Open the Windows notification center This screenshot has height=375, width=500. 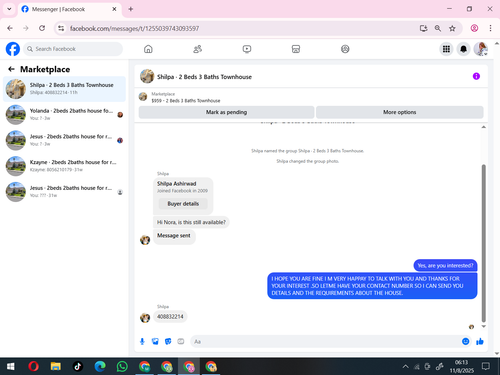coord(486,367)
